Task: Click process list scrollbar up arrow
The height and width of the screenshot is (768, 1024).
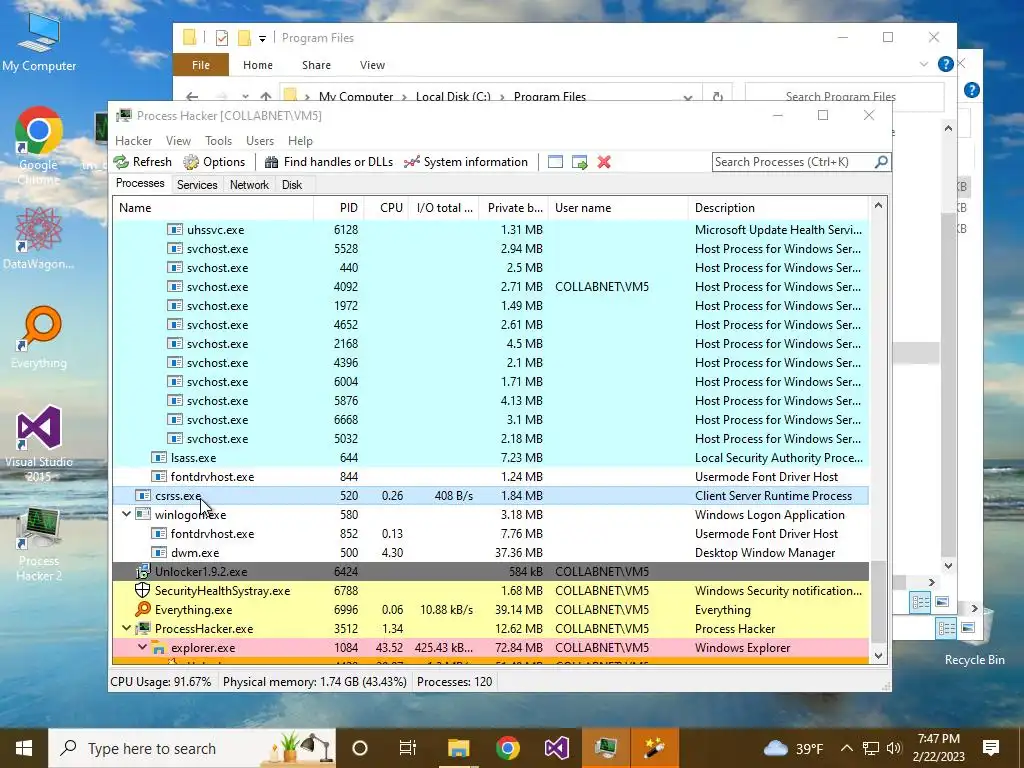Action: (878, 206)
